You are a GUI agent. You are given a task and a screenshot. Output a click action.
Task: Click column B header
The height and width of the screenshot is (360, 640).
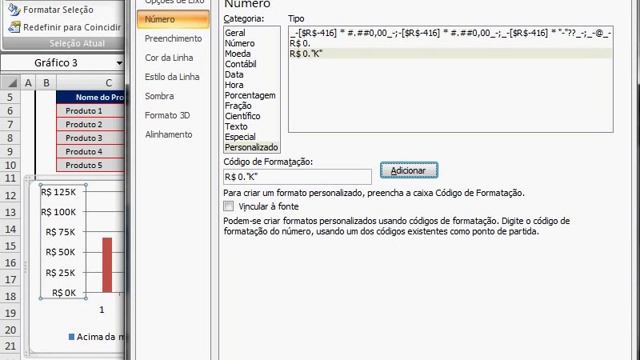click(x=46, y=83)
